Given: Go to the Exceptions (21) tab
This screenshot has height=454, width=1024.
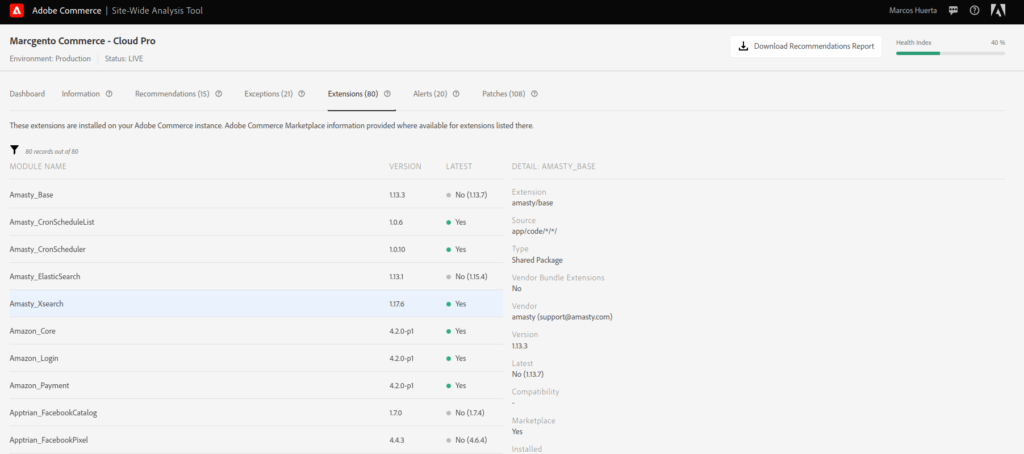Looking at the screenshot, I should 268,93.
